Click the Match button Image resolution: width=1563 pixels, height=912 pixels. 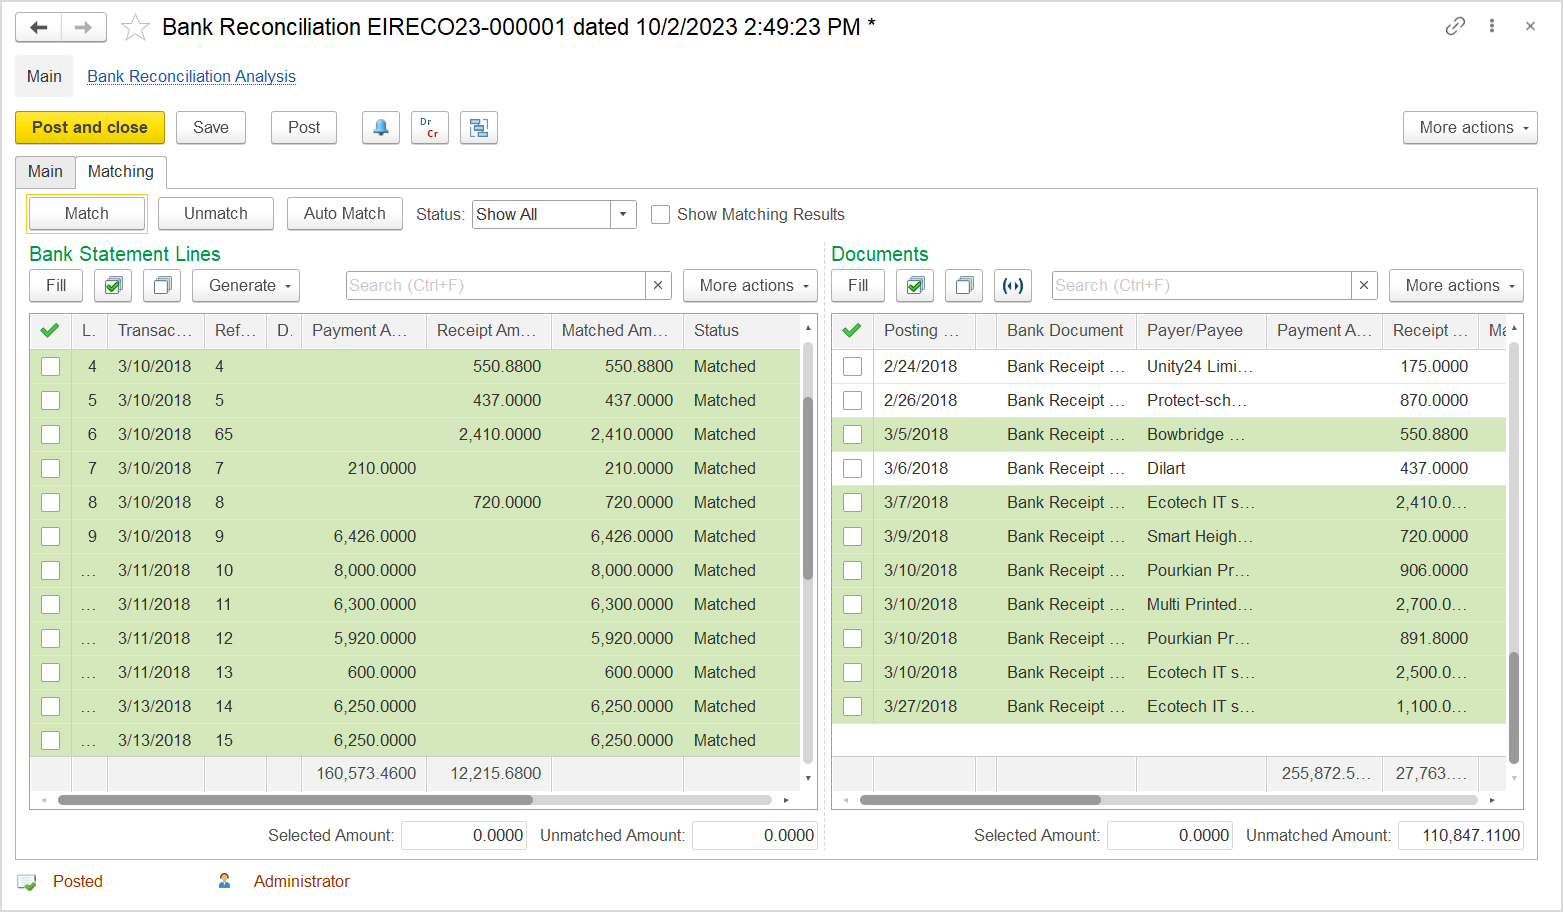click(x=87, y=214)
